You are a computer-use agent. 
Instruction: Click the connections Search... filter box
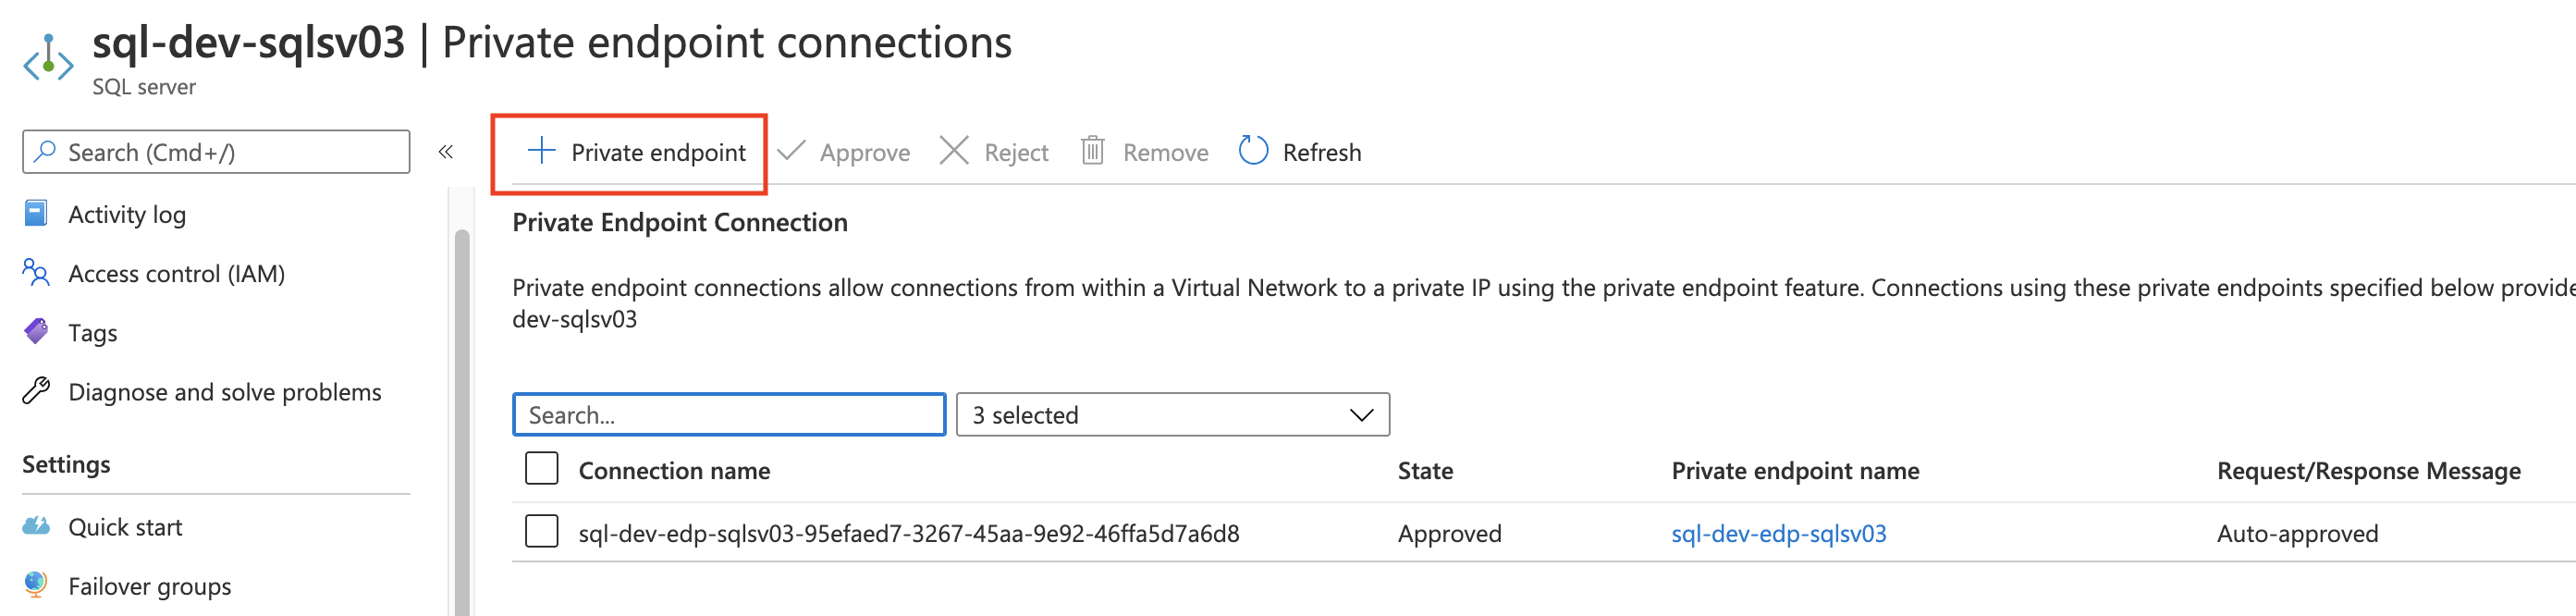(728, 415)
